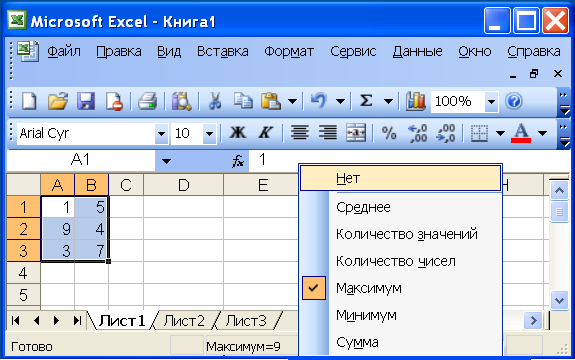Screen dimensions: 575x360
Task: Choose Нет in the status menu
Action: click(x=401, y=179)
